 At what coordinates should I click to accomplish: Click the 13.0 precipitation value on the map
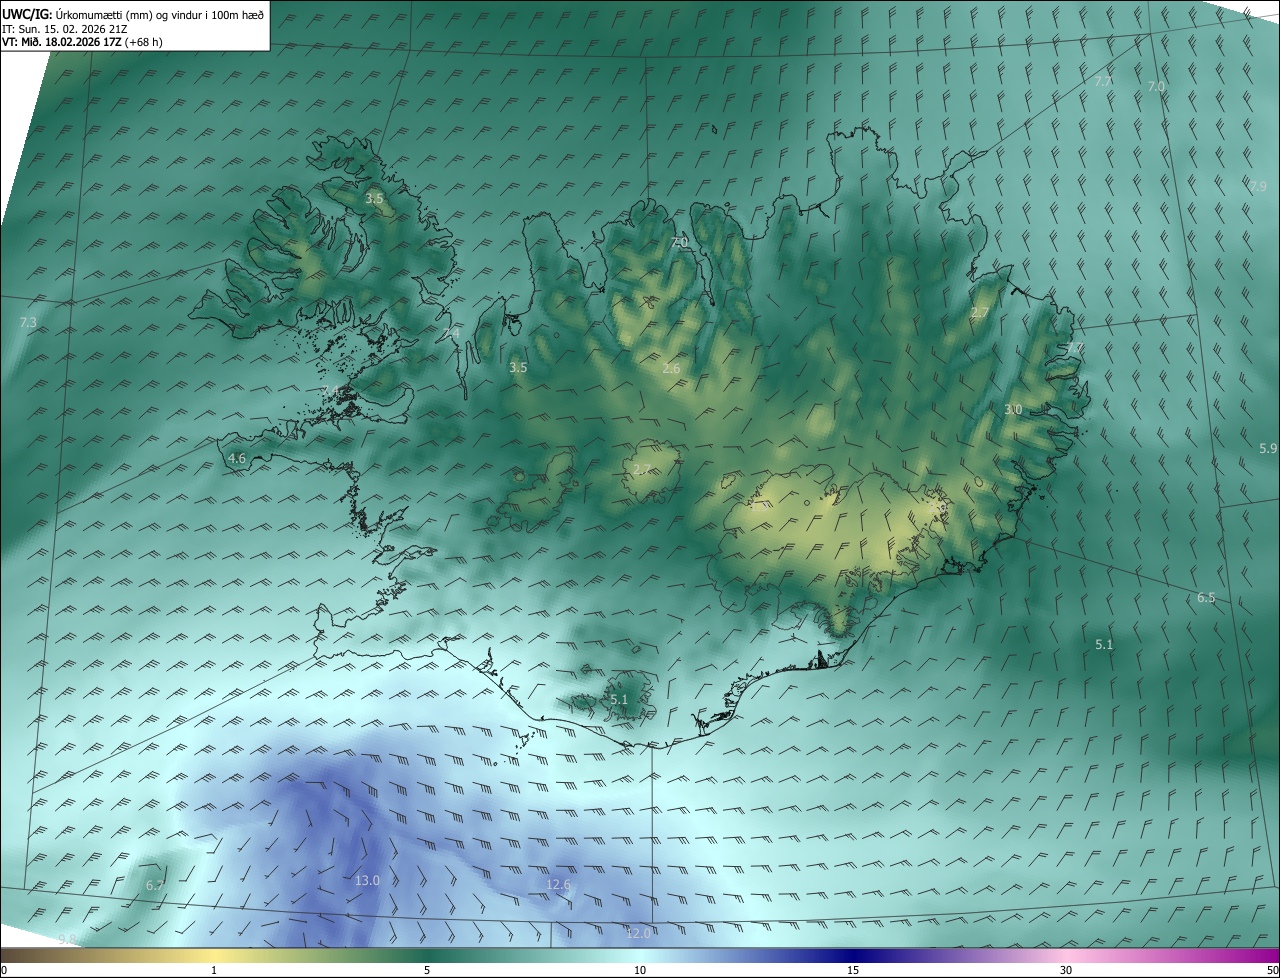pos(367,880)
